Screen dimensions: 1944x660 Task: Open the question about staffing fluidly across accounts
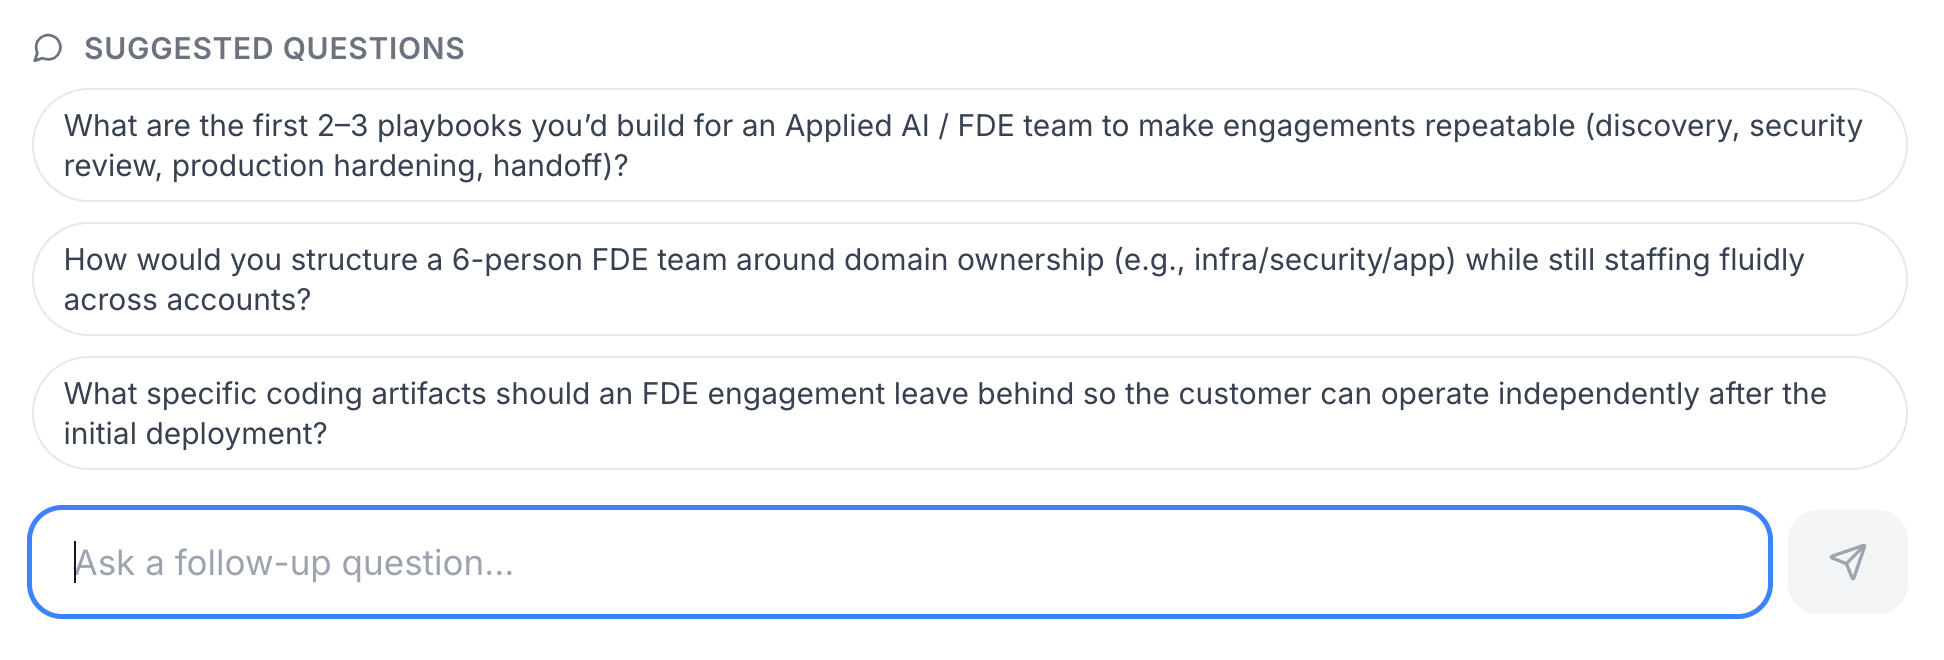[969, 279]
